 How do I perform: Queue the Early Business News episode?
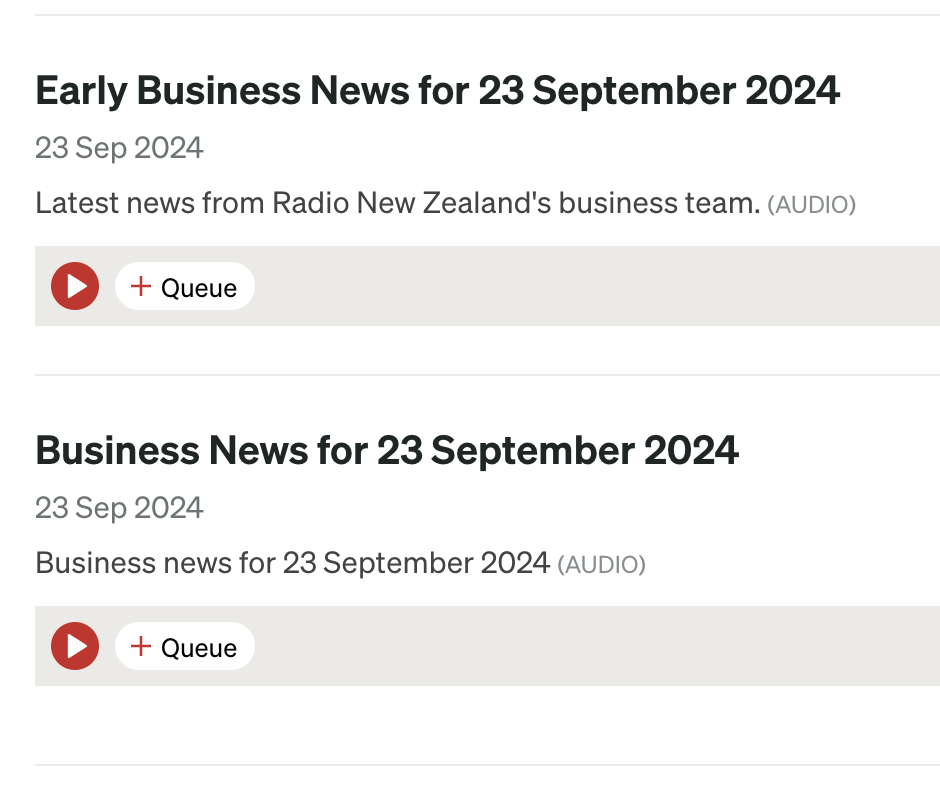pyautogui.click(x=185, y=286)
